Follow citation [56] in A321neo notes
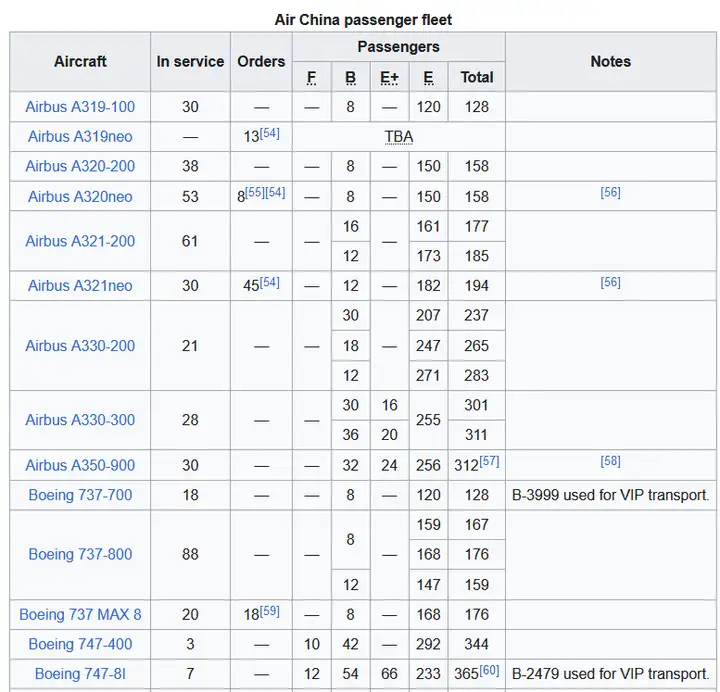The width and height of the screenshot is (720, 692). coord(610,282)
